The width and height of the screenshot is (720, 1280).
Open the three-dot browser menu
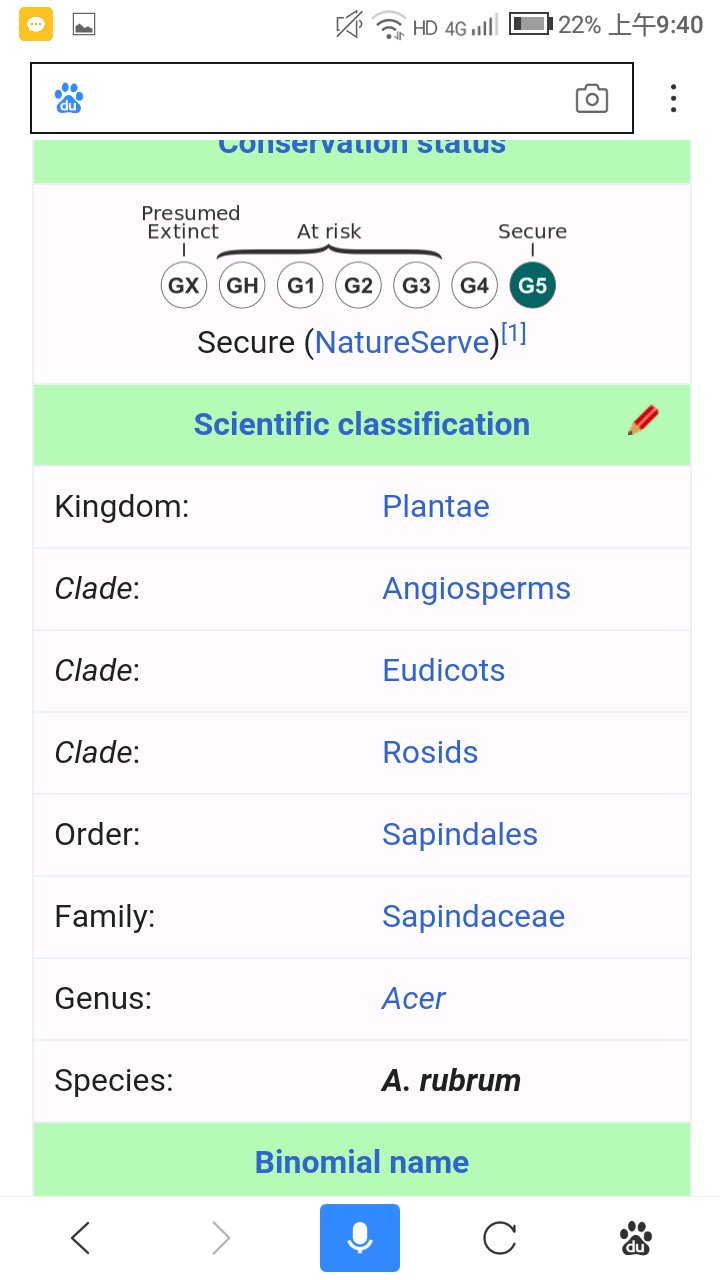[674, 98]
